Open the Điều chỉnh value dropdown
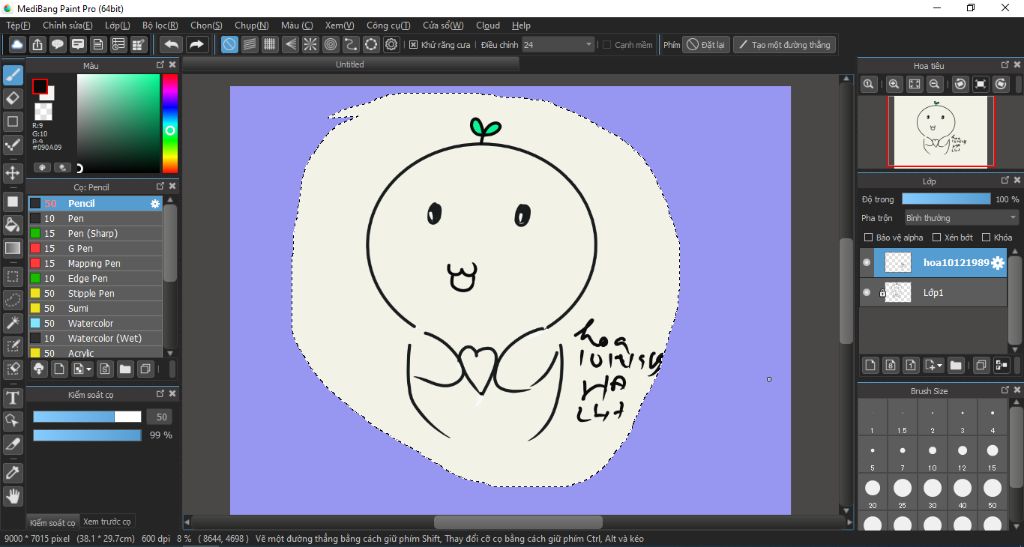 [558, 44]
